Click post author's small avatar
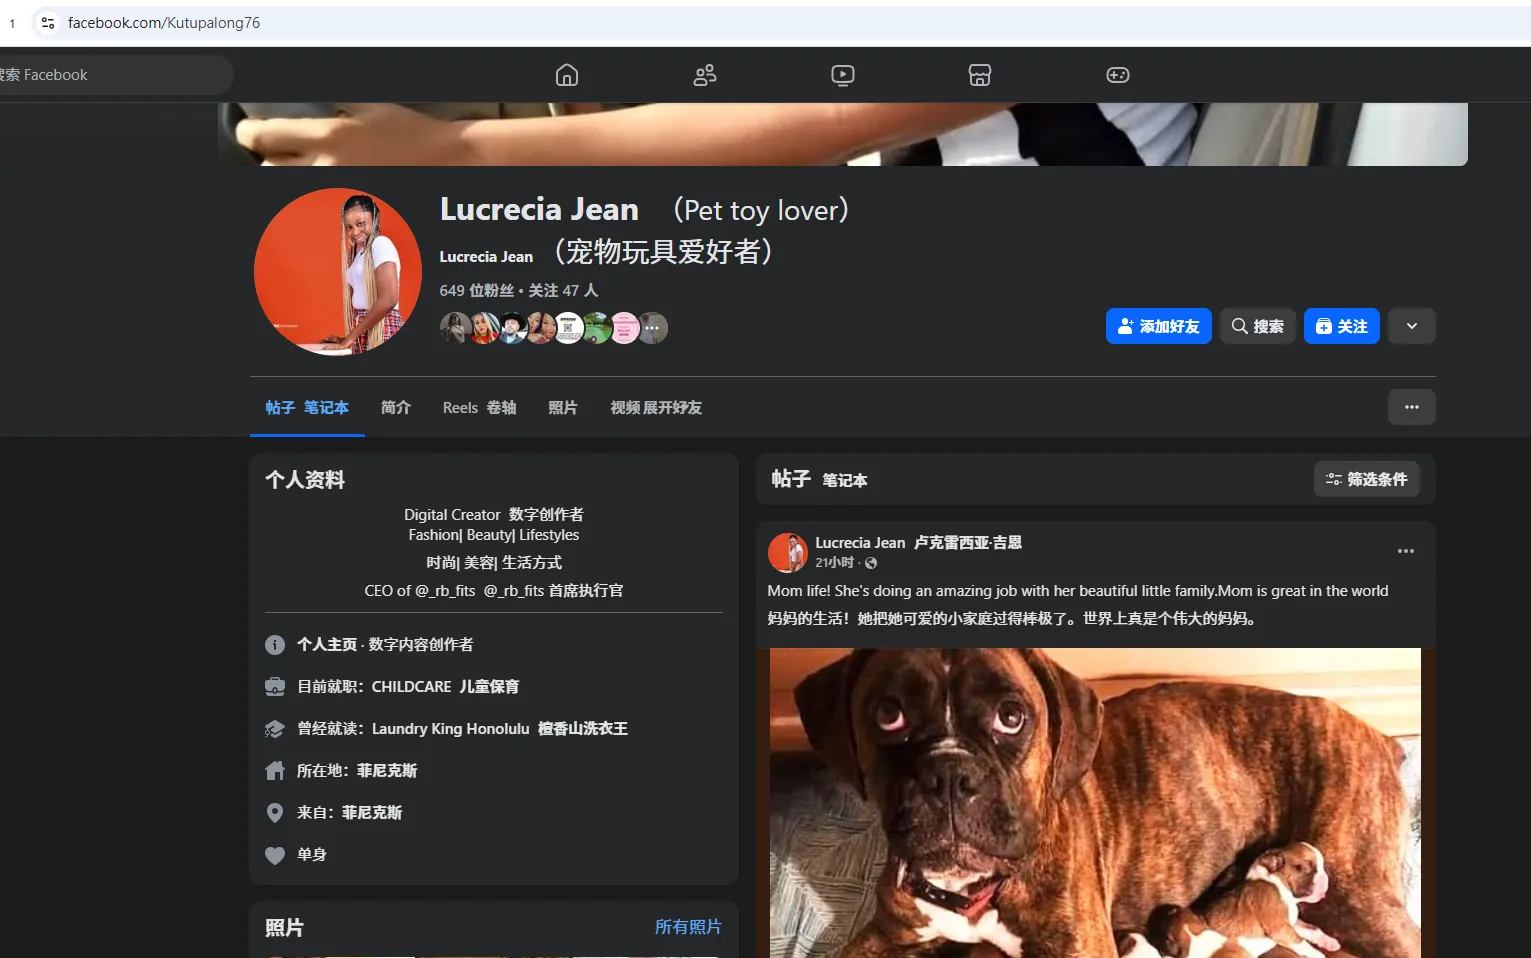This screenshot has width=1531, height=958. pos(788,553)
